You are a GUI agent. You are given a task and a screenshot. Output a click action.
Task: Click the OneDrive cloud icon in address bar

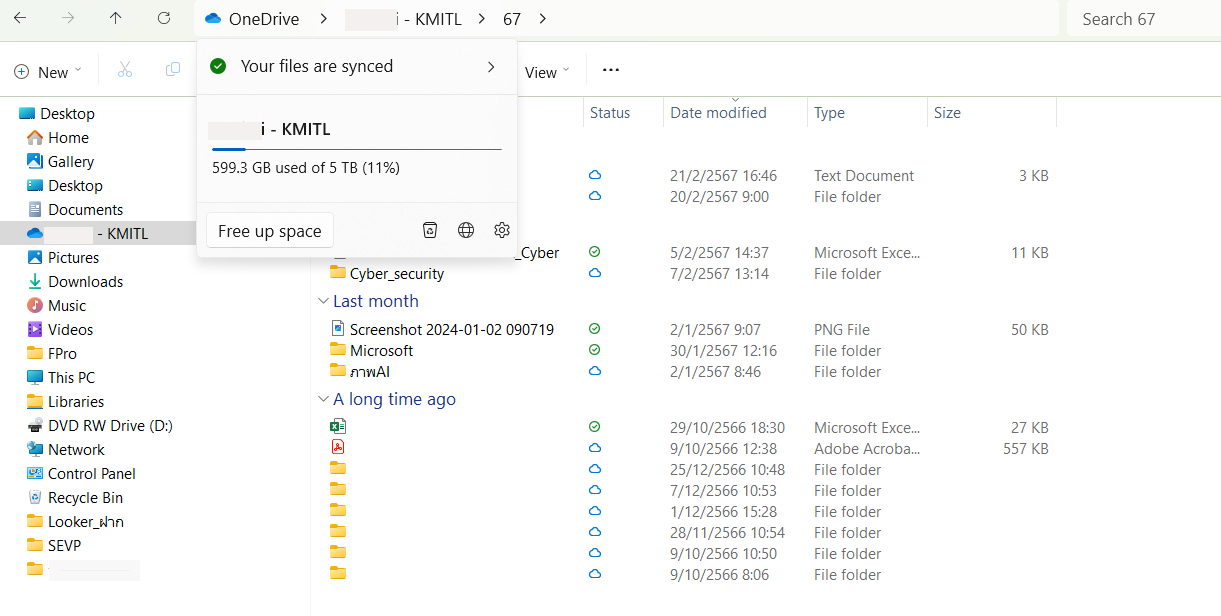213,19
